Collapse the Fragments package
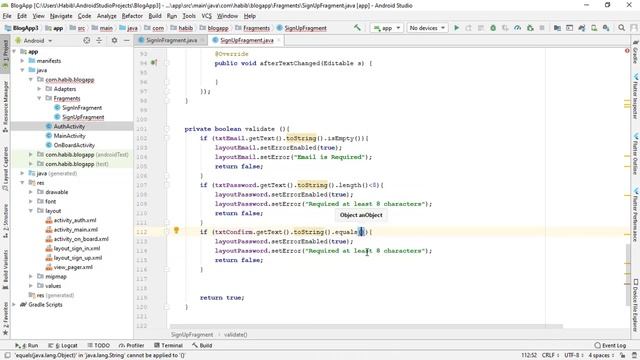Screen dimensions: 640x360 click(39, 98)
